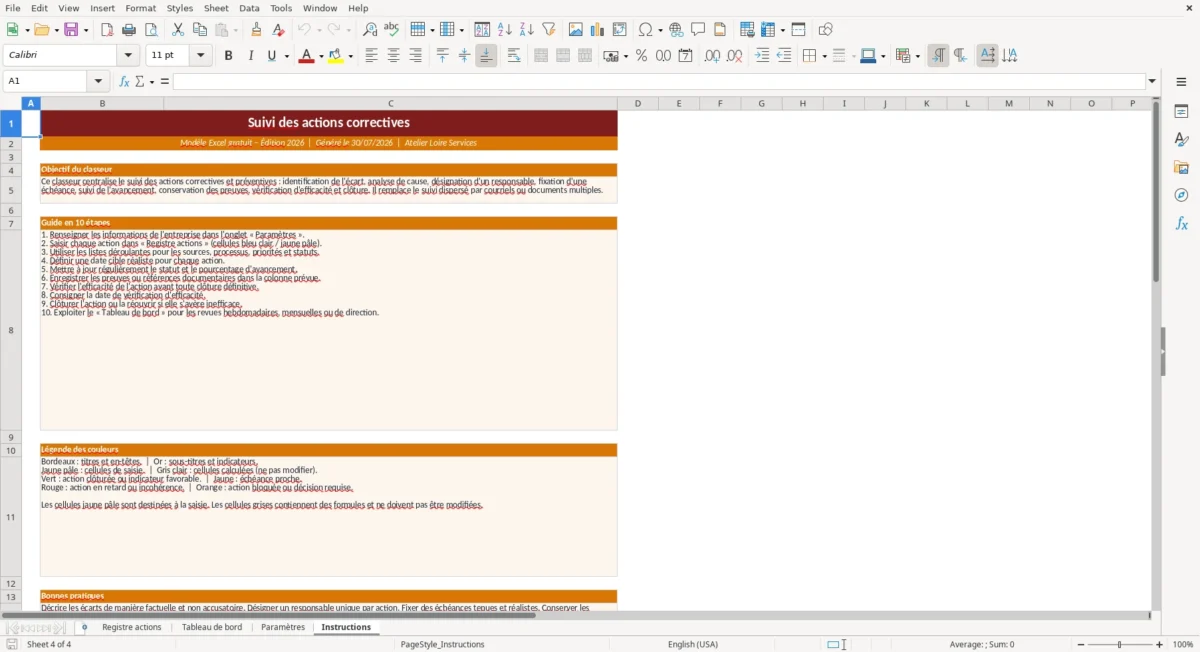
Task: Click the Print icon
Action: pyautogui.click(x=129, y=30)
